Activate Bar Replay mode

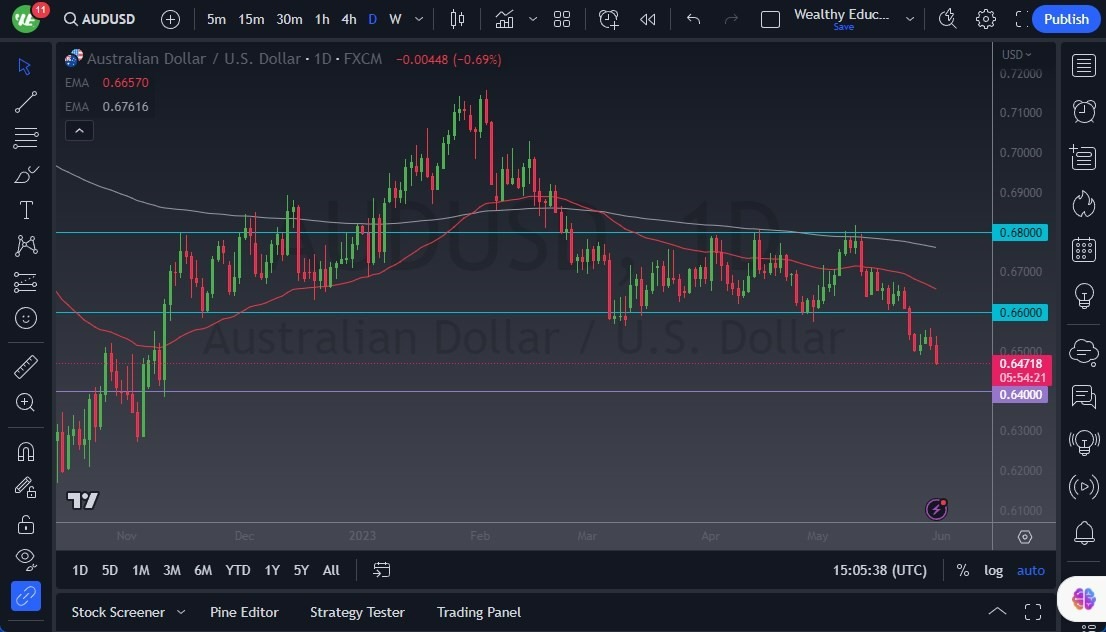[x=647, y=18]
